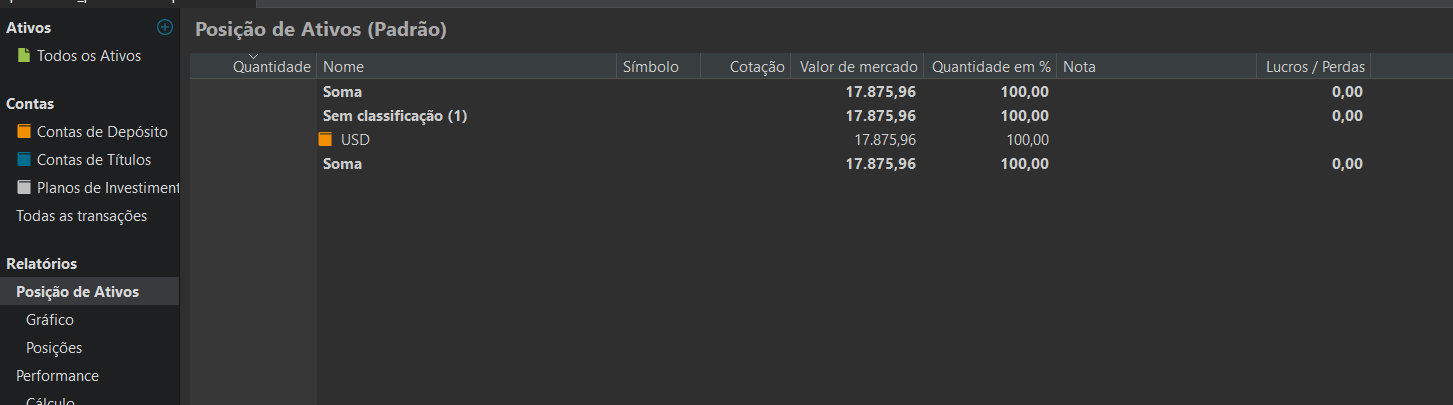Click the orange account icon beside USD row
The image size is (1453, 405).
click(325, 140)
